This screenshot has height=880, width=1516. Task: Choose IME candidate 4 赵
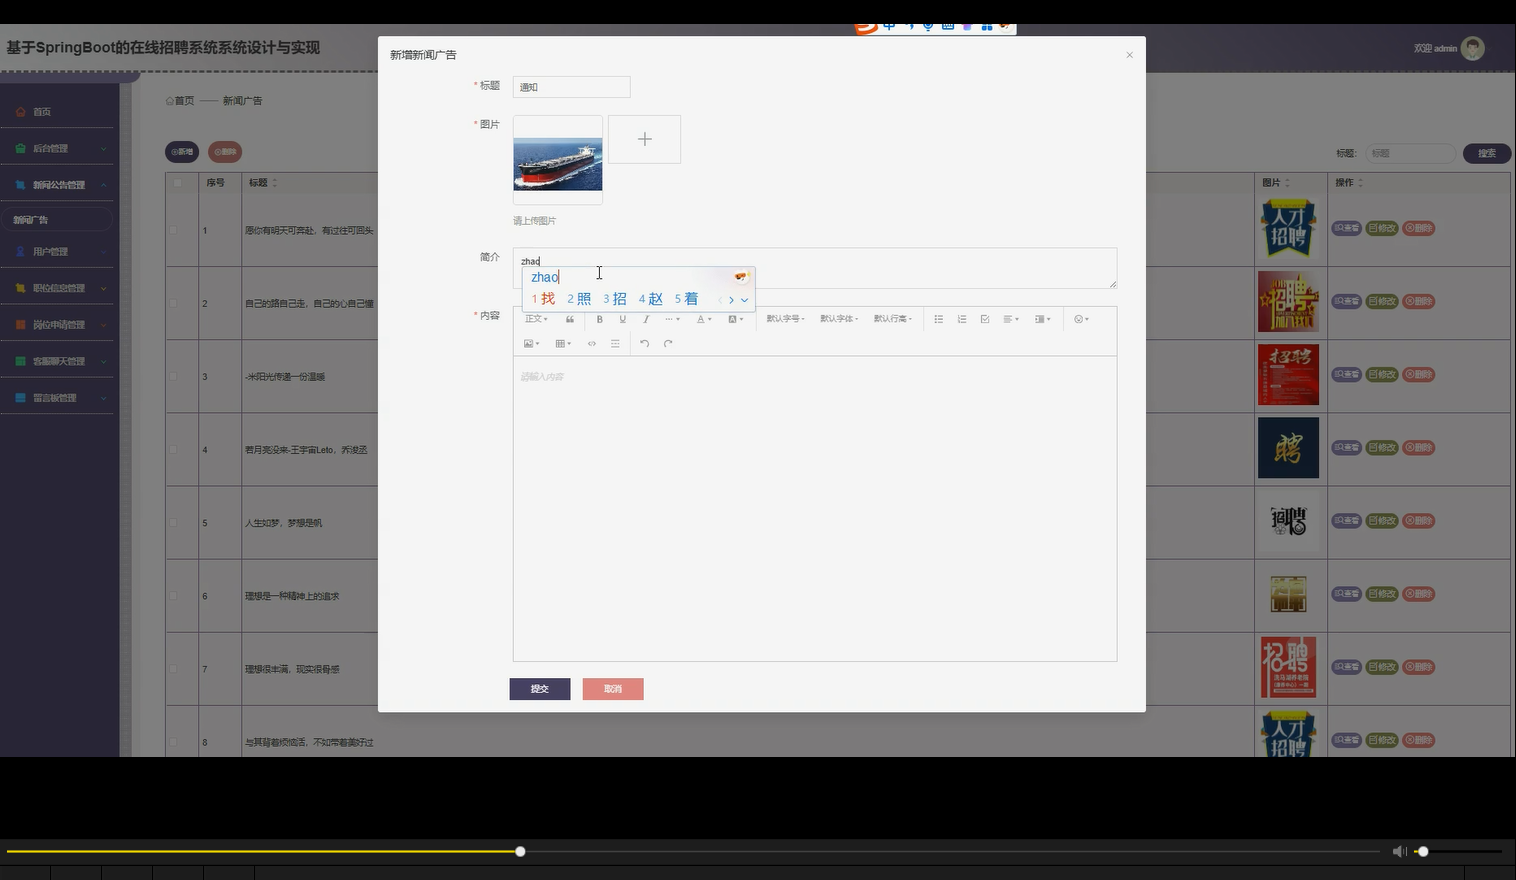click(651, 299)
